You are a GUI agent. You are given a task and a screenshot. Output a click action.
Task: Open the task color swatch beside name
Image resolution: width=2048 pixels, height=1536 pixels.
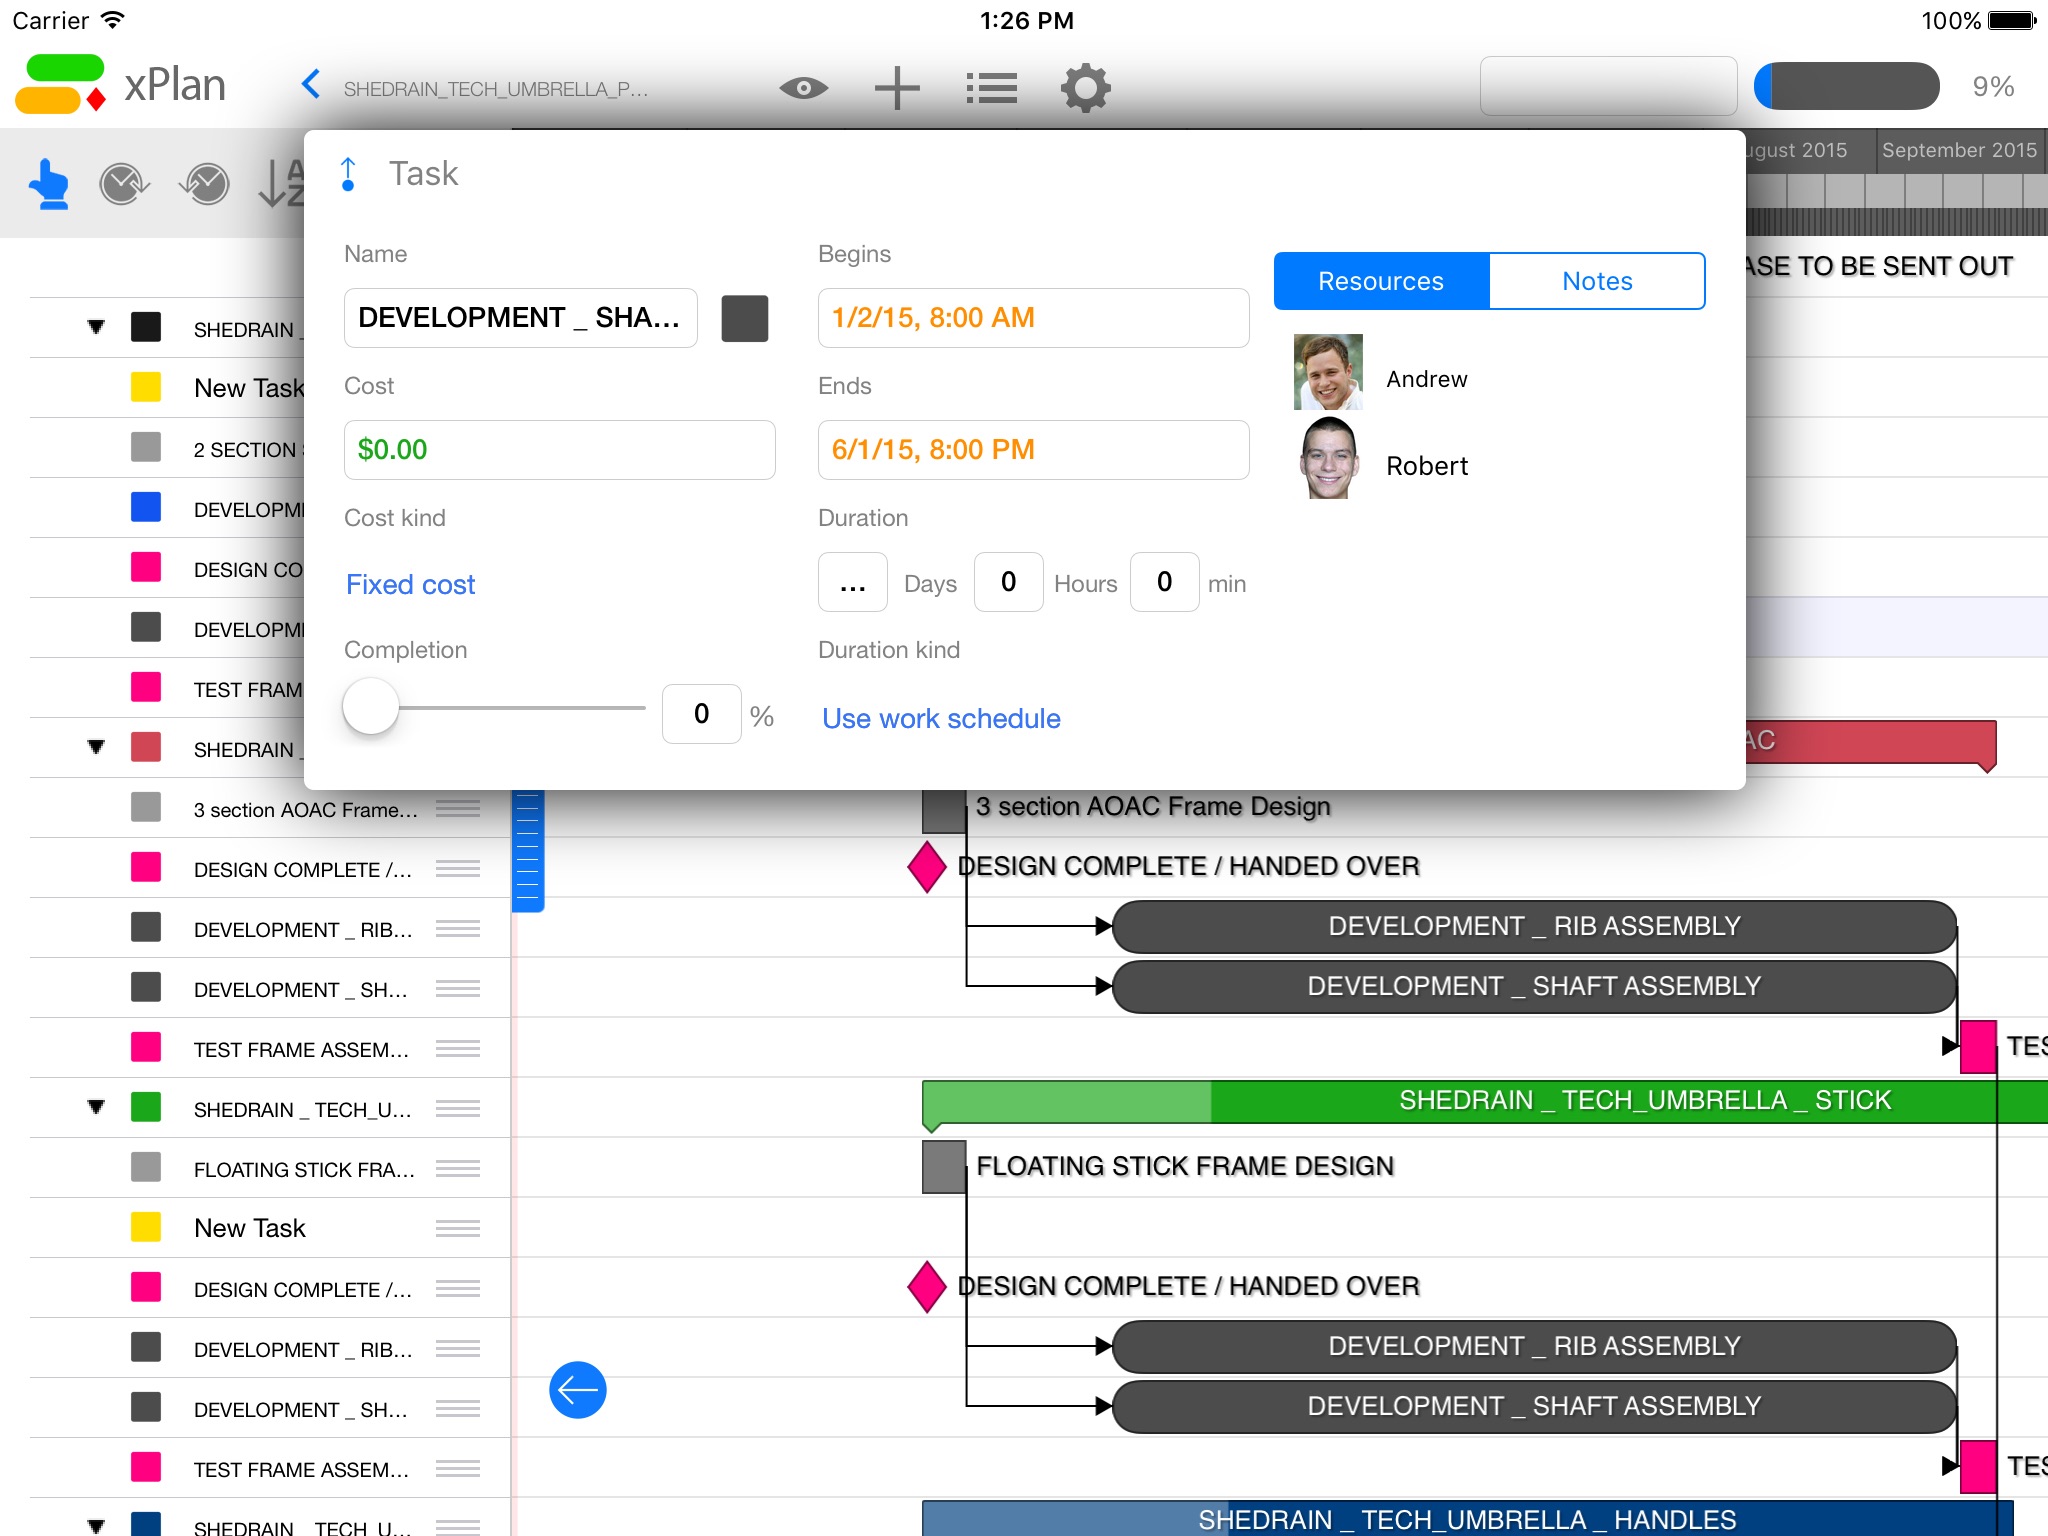click(x=745, y=319)
